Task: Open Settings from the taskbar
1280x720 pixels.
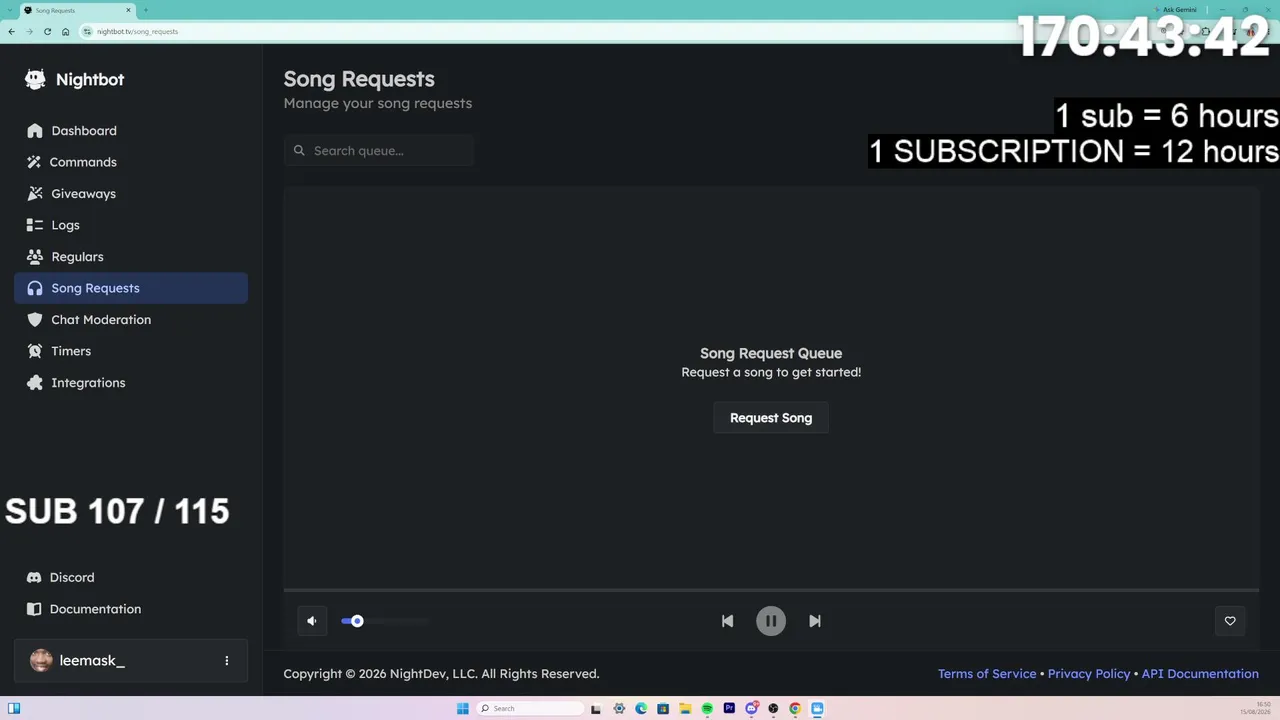Action: click(619, 709)
